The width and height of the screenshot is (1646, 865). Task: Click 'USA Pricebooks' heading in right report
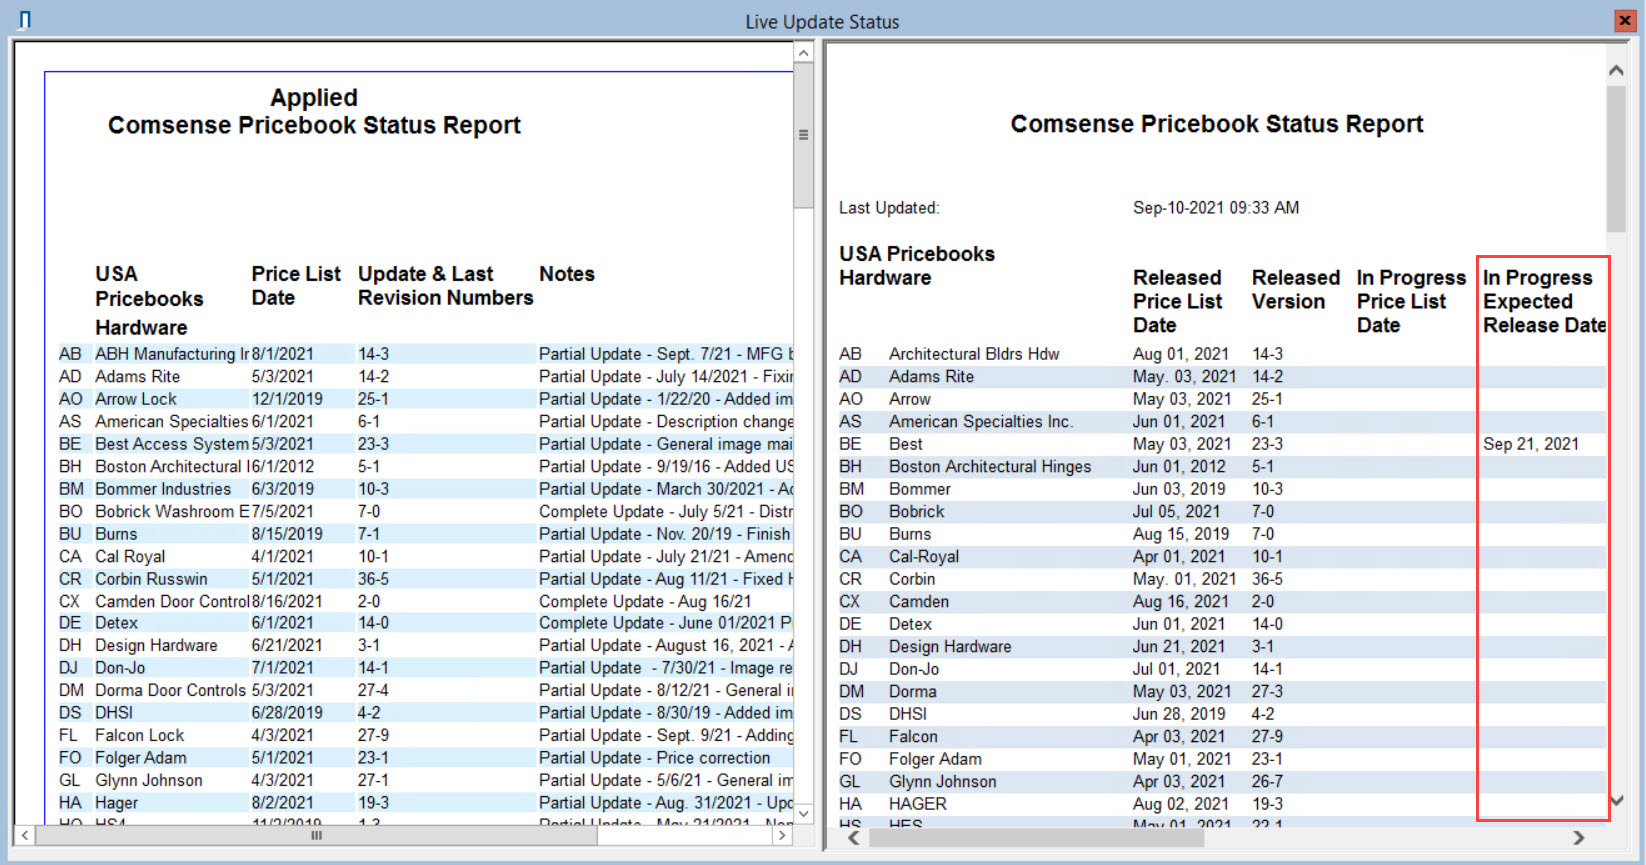pyautogui.click(x=917, y=254)
